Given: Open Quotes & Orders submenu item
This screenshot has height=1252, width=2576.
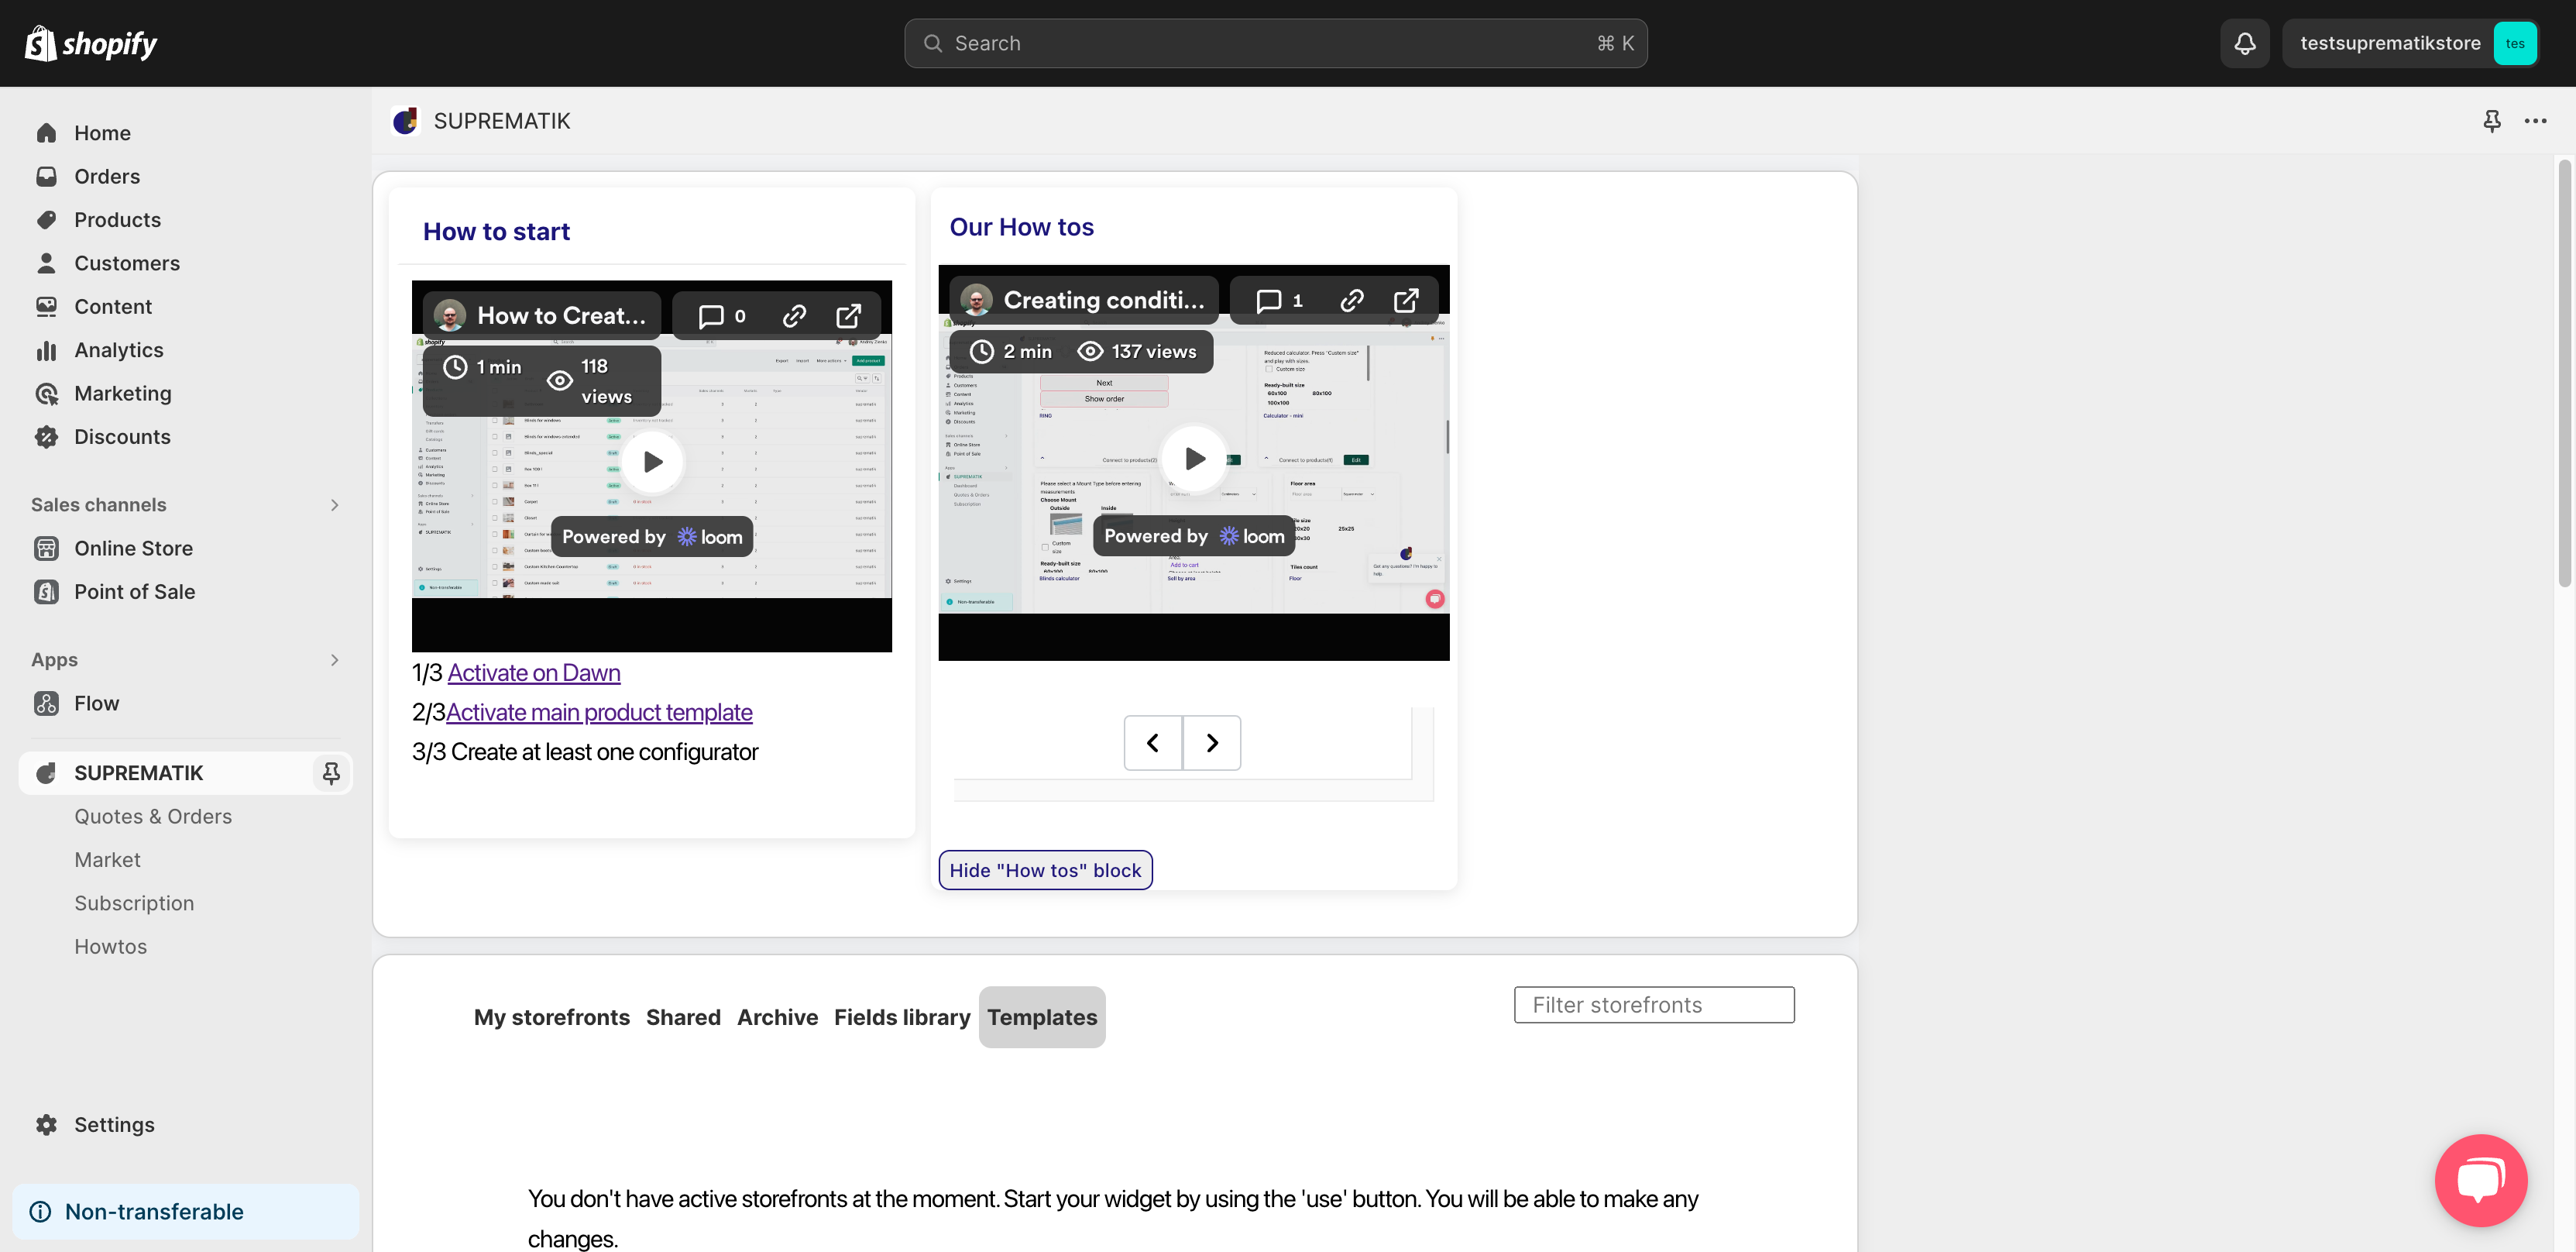Looking at the screenshot, I should point(153,816).
